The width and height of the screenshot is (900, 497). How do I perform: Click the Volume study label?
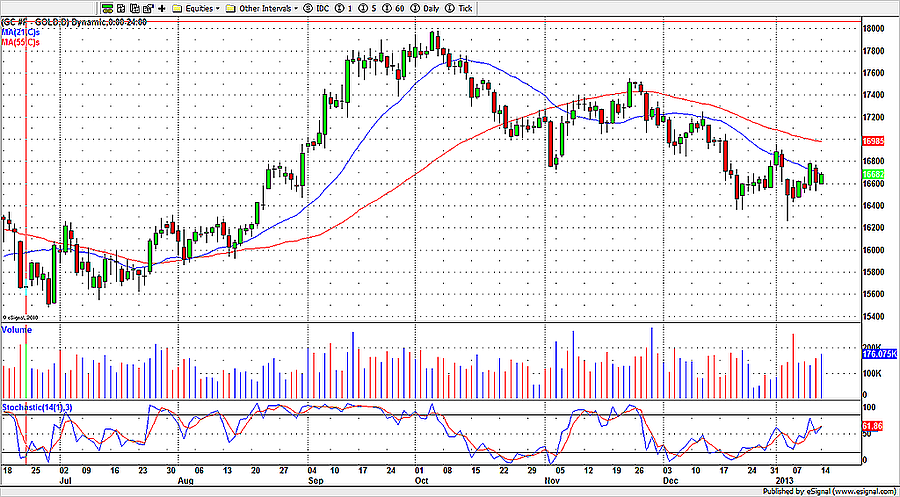tap(17, 329)
